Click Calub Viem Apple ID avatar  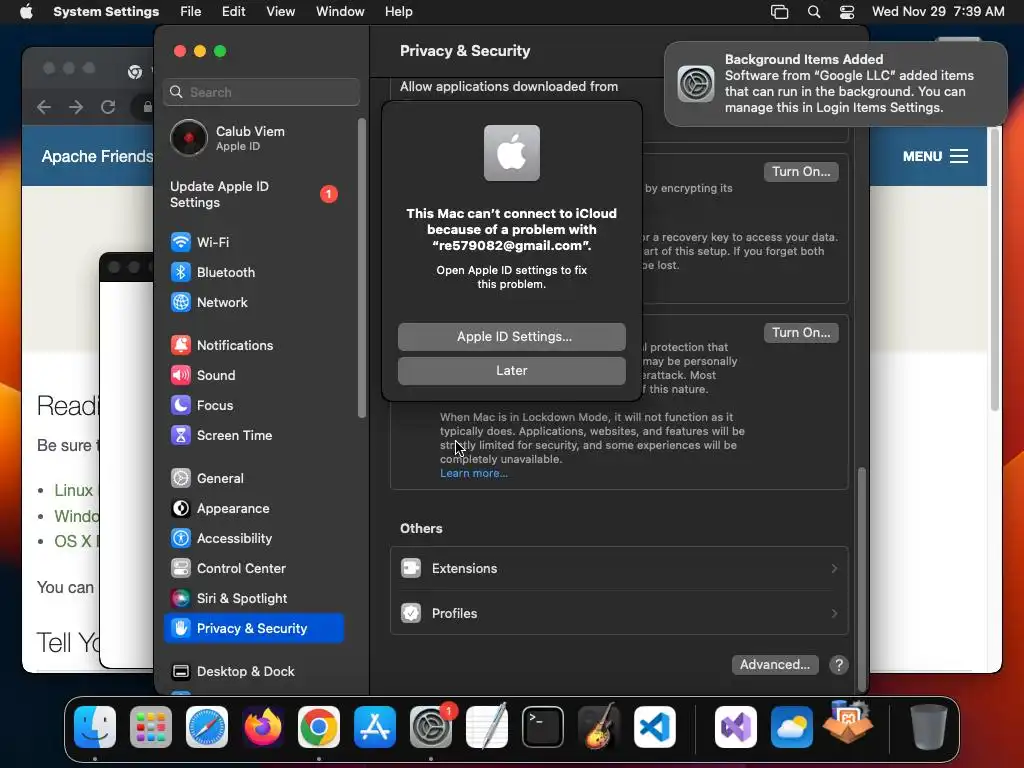coord(189,138)
